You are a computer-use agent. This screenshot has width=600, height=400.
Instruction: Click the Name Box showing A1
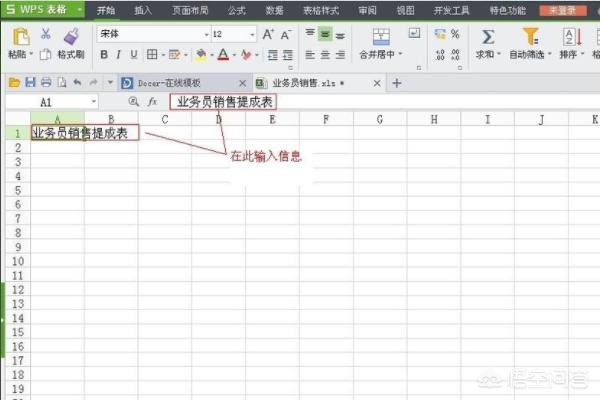click(52, 102)
